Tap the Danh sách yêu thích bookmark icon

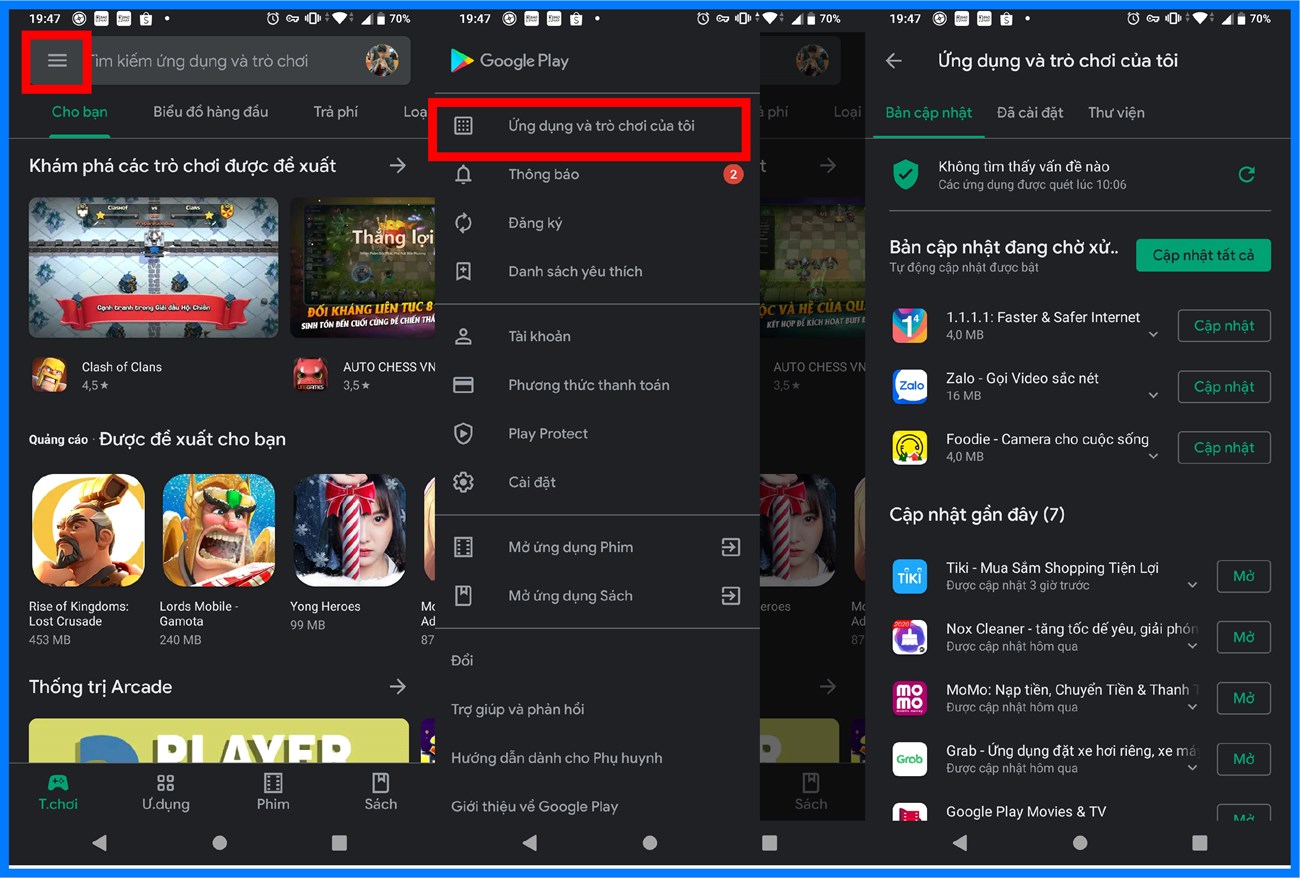click(x=463, y=271)
